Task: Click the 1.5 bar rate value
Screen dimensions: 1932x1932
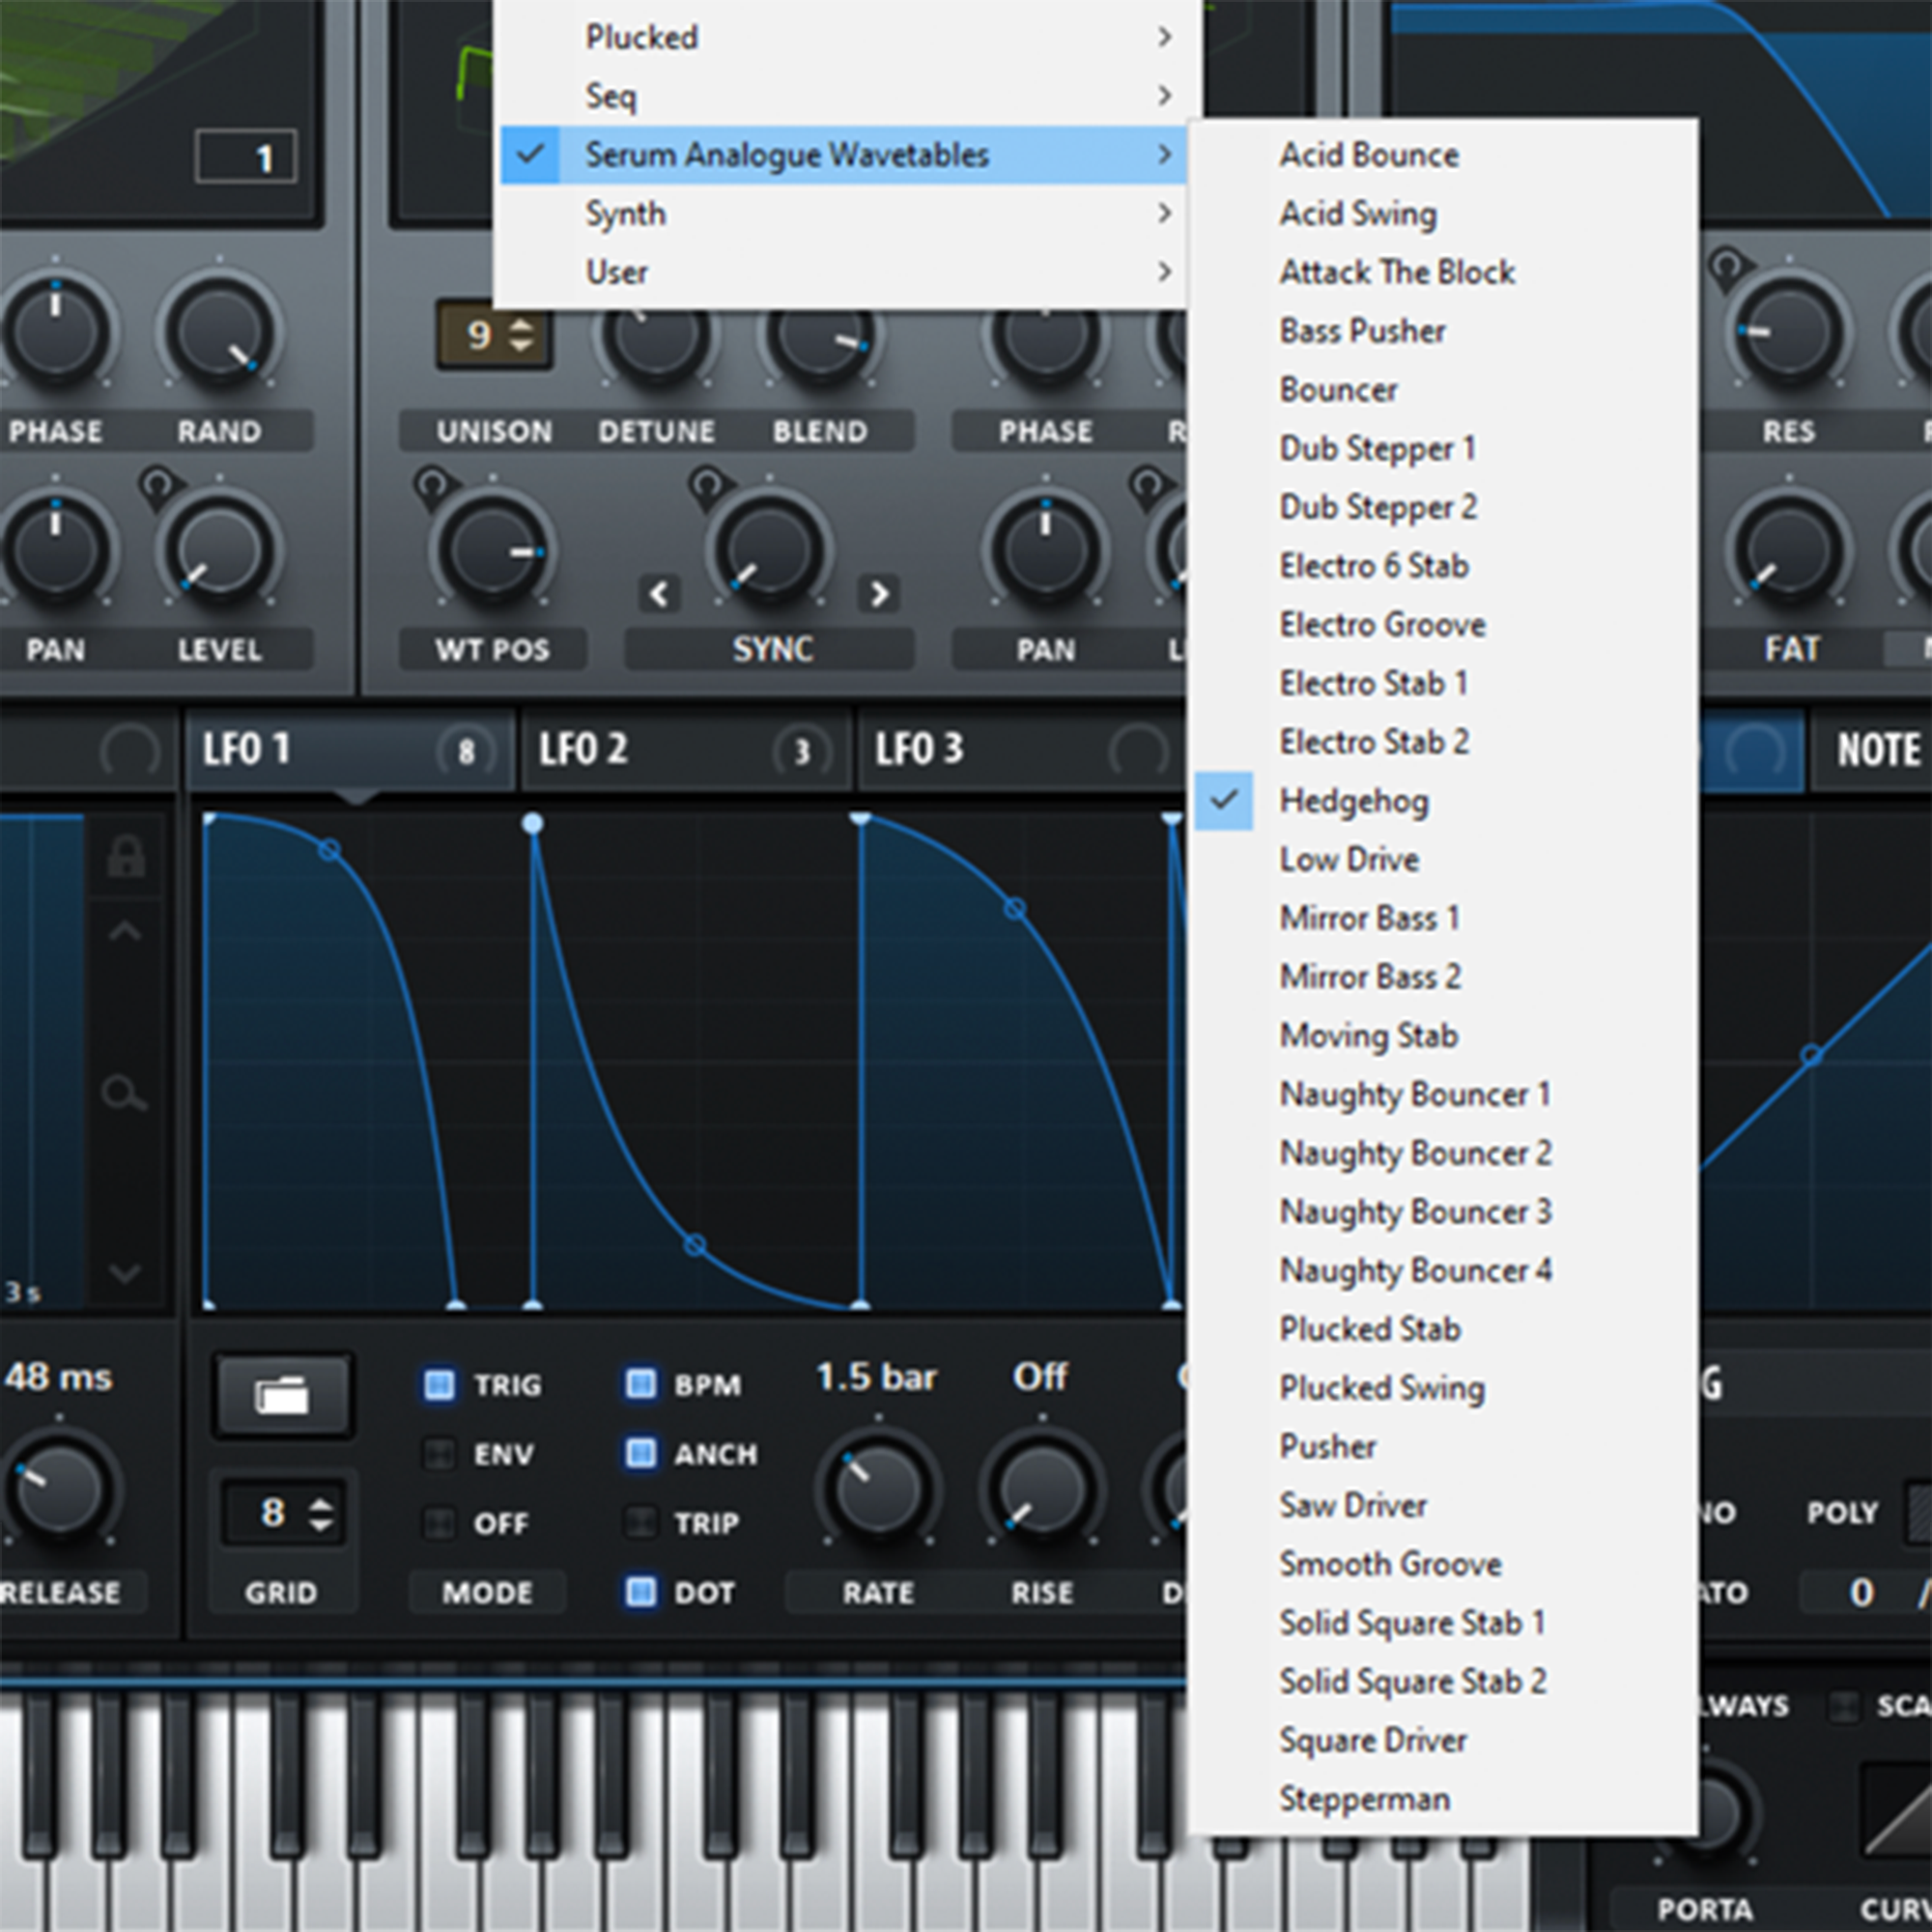Action: [876, 1378]
